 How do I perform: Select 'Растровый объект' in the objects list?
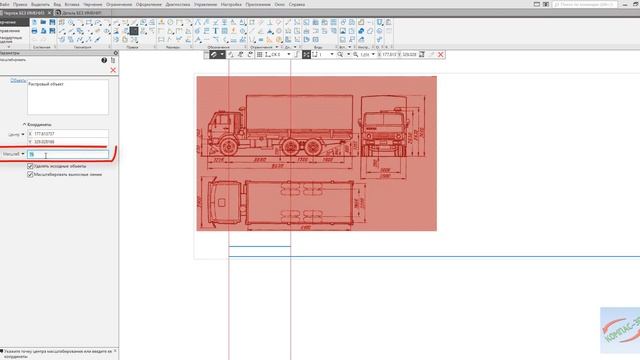pyautogui.click(x=46, y=84)
